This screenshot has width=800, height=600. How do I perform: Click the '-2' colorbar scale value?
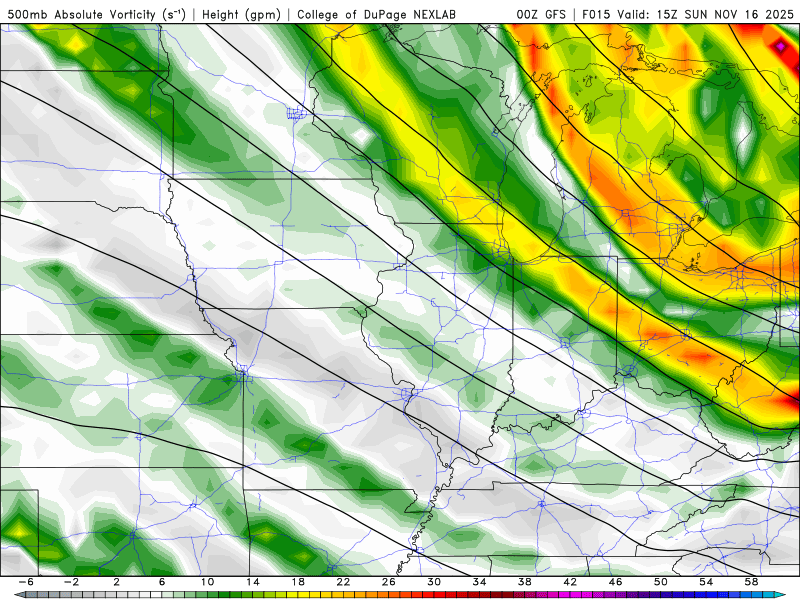click(71, 582)
